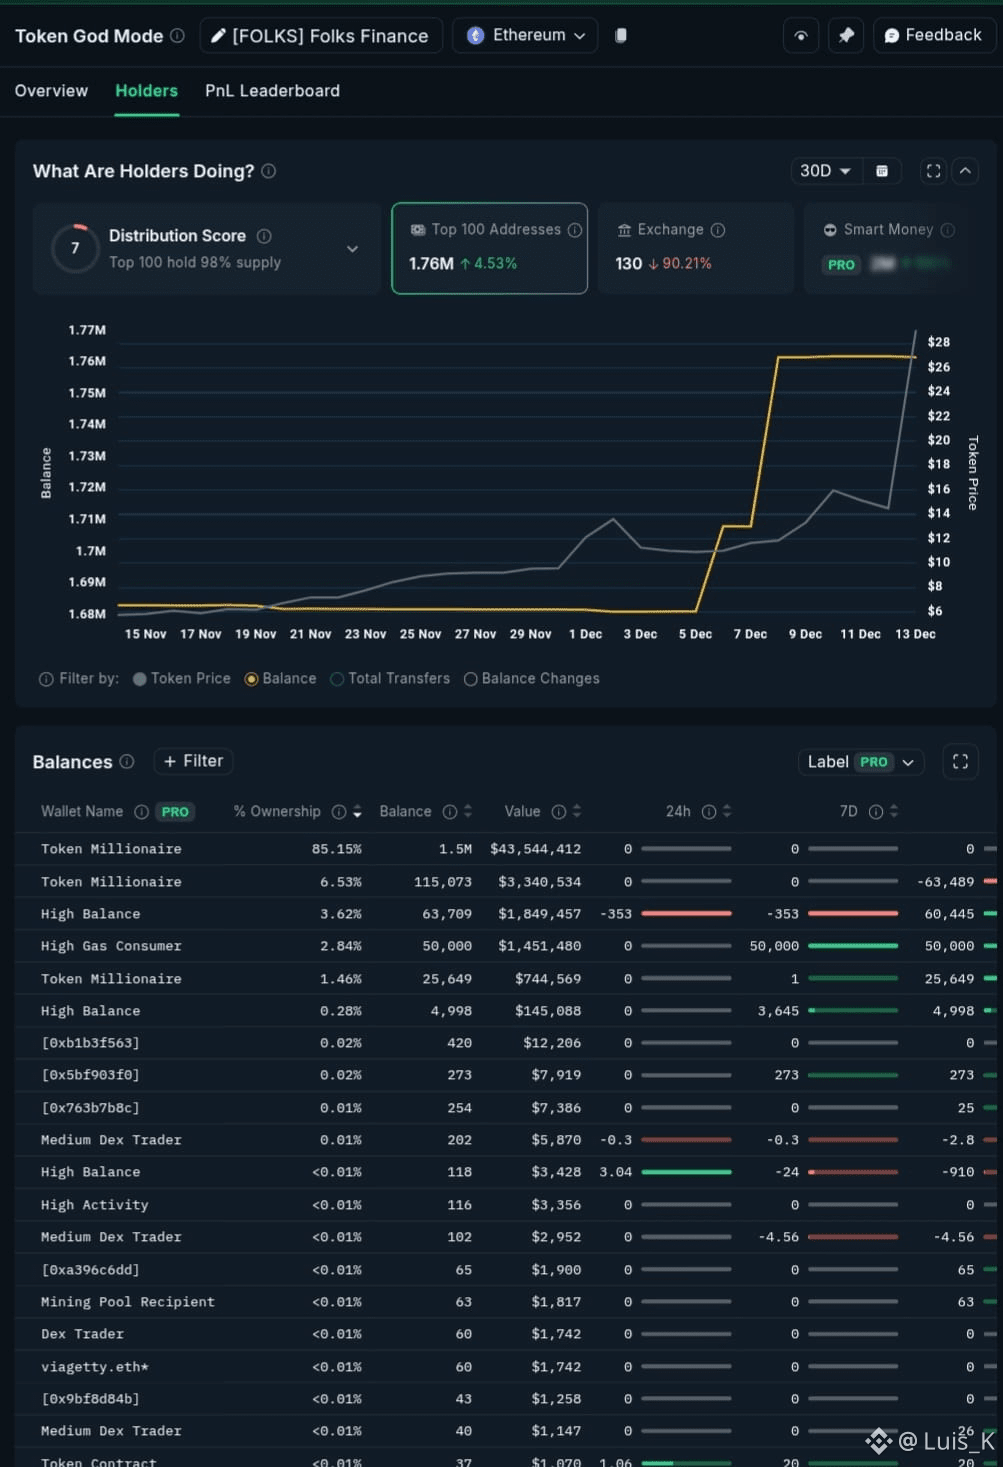
Task: Select the Balance Changes filter radio
Action: [x=470, y=679]
